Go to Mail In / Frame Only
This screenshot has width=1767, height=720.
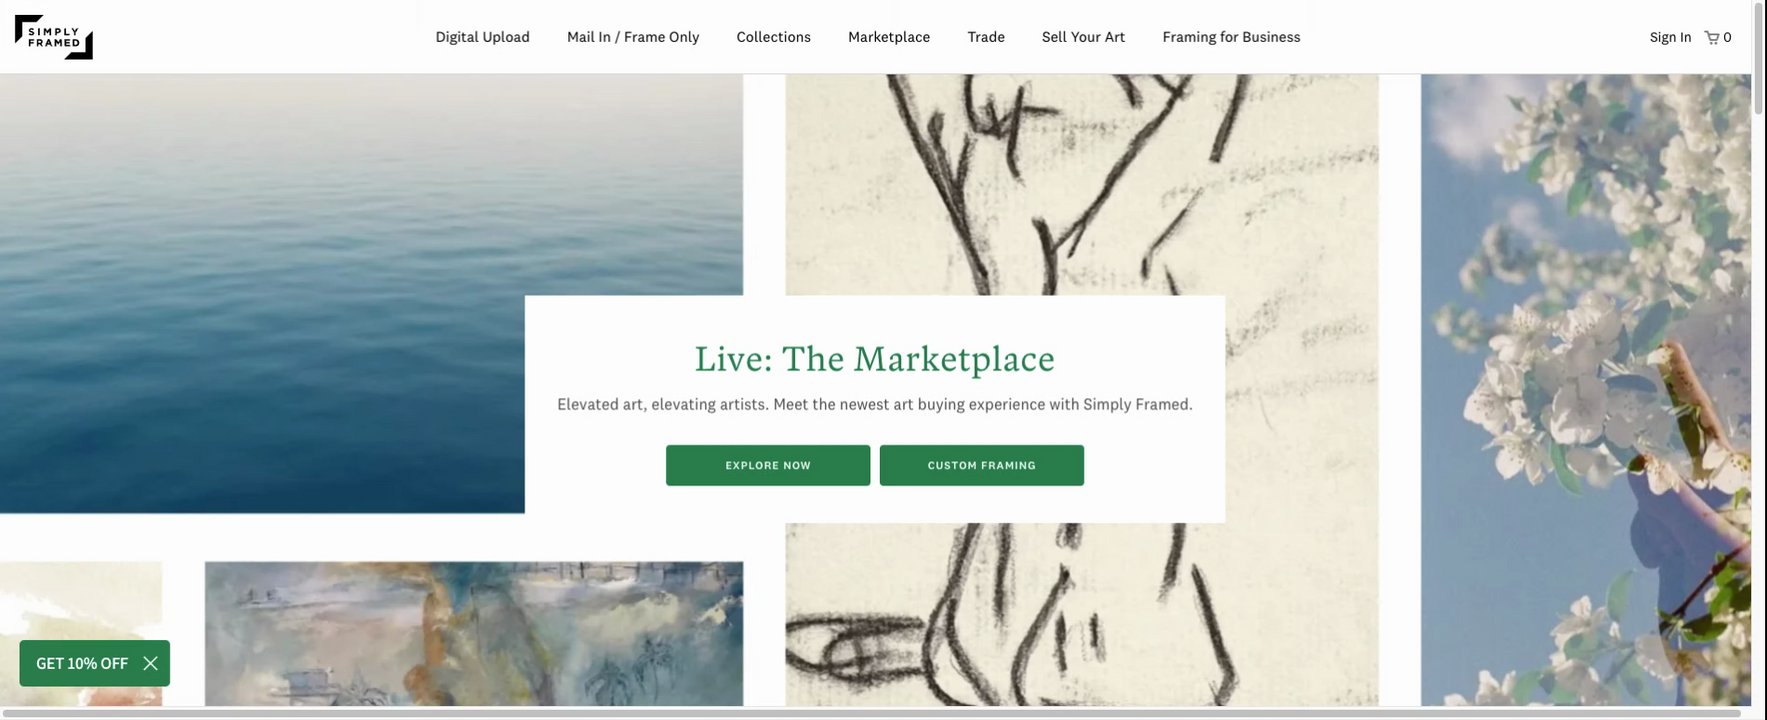click(633, 37)
